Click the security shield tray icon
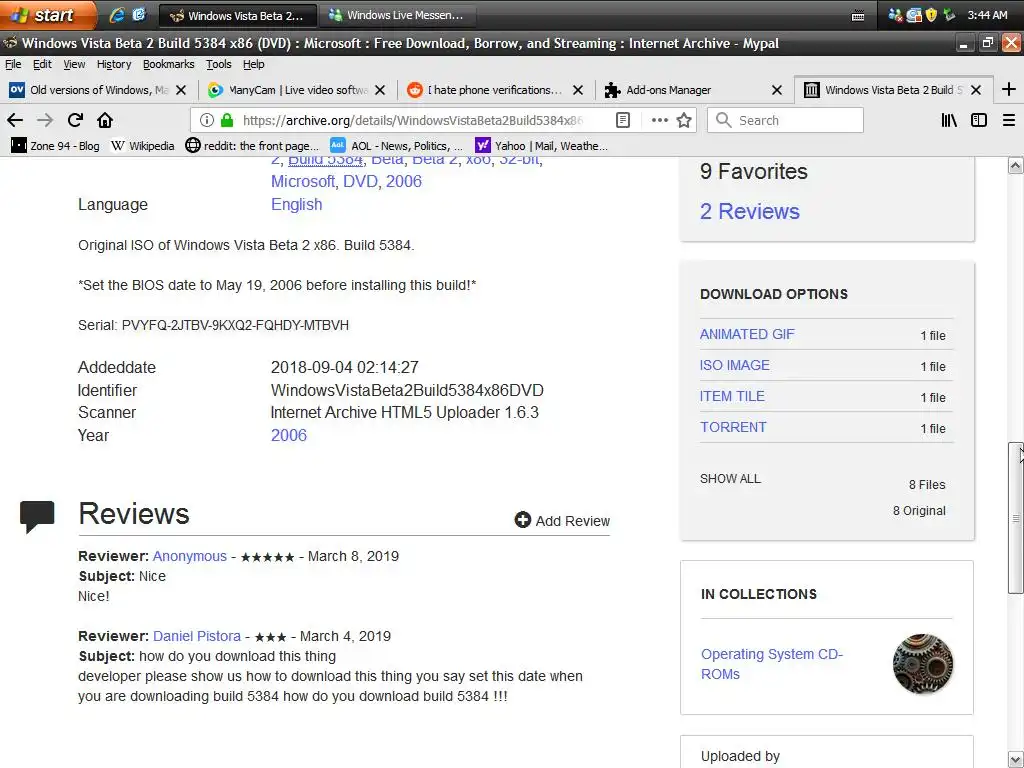This screenshot has height=768, width=1024. click(931, 15)
